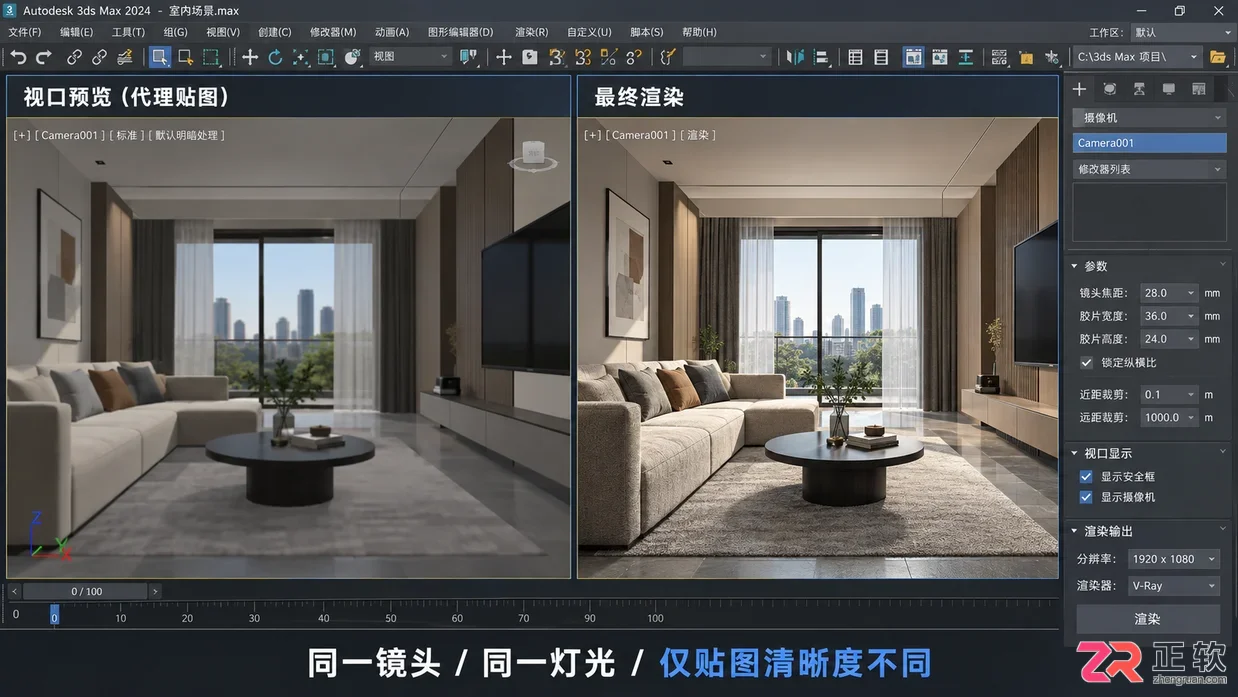Open the 视图 reference coordinate dropdown
Screen dimensions: 1238x697
[411, 57]
